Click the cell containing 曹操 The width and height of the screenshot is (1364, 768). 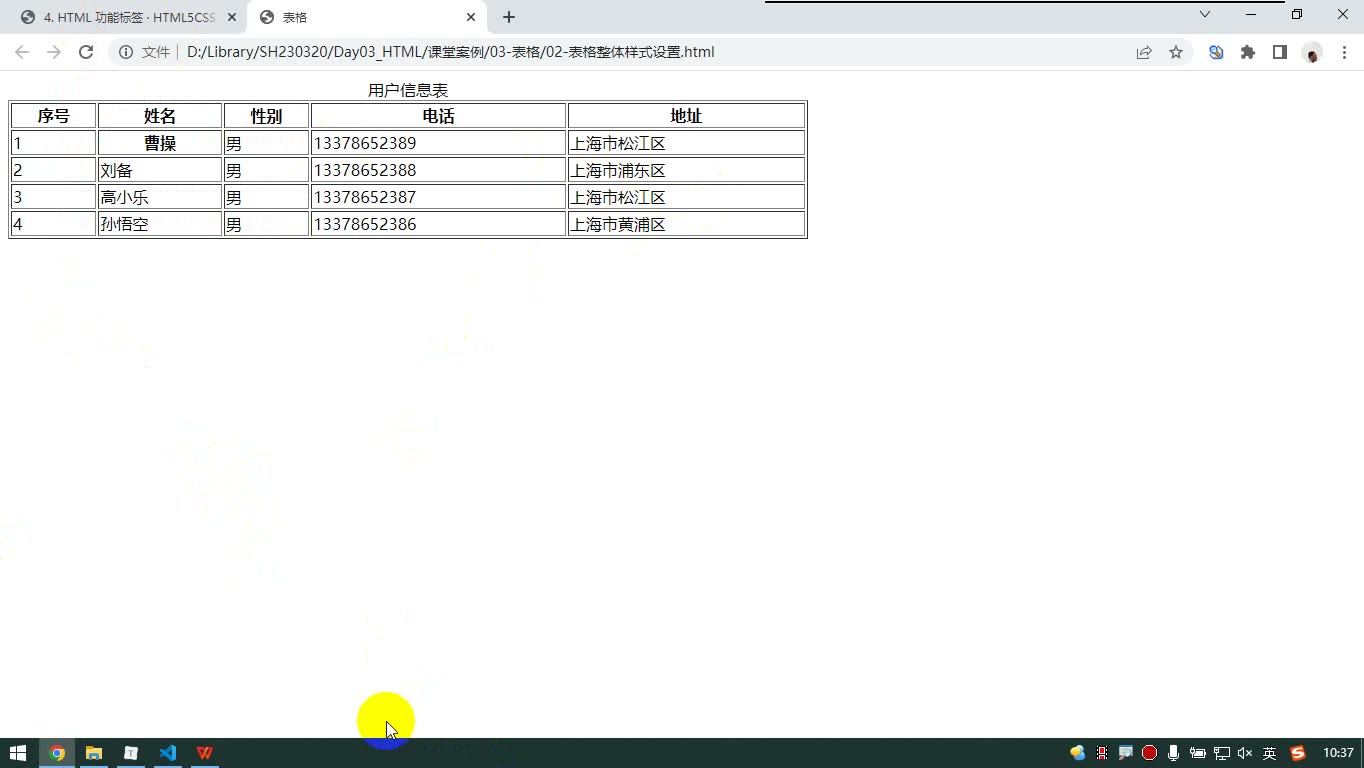(x=160, y=143)
